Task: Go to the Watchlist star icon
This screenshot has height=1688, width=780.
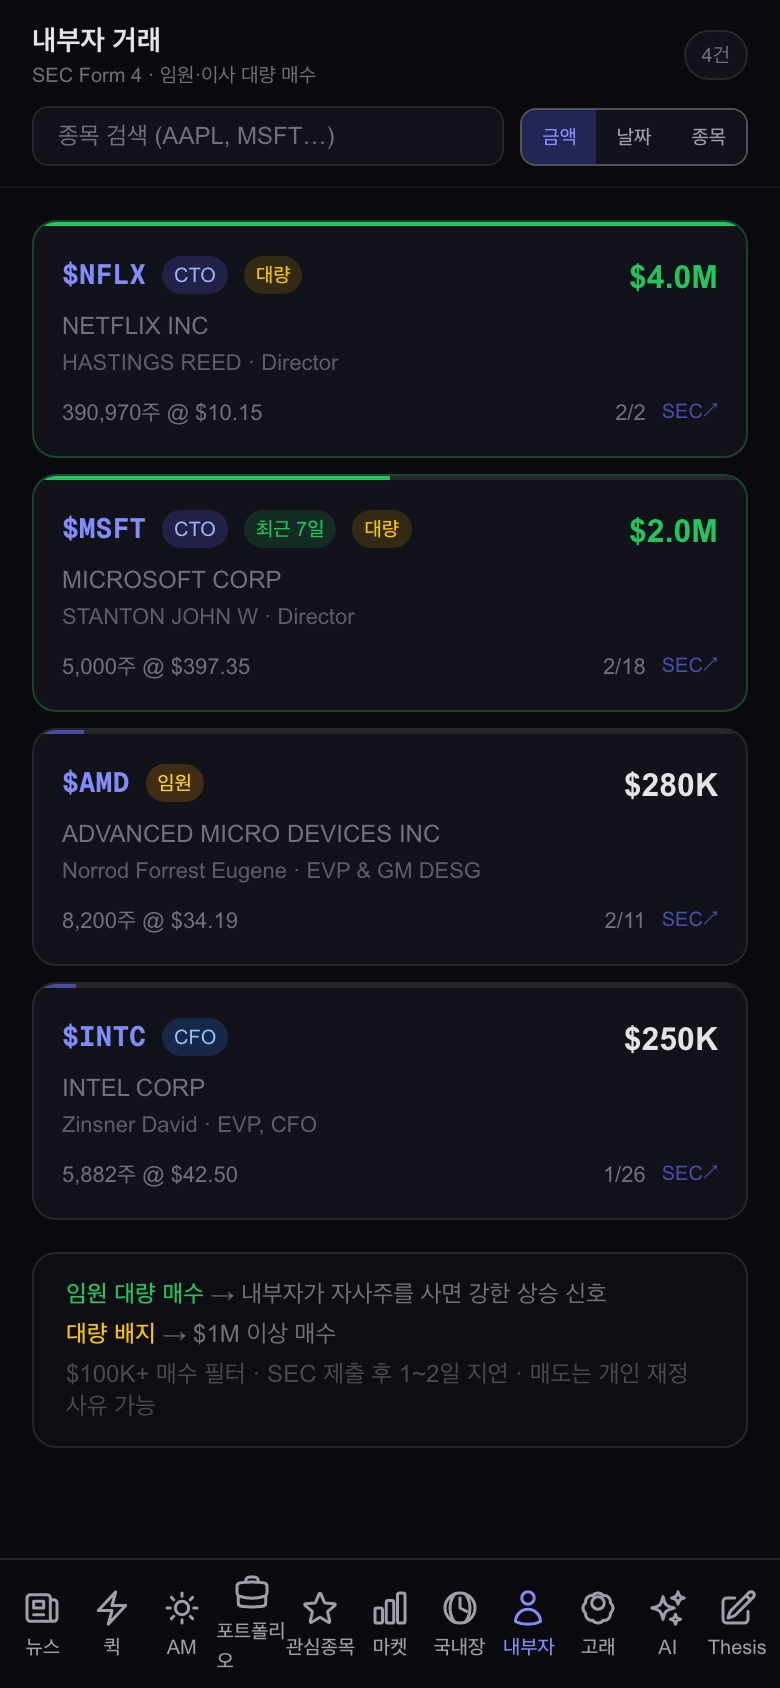Action: [320, 1608]
